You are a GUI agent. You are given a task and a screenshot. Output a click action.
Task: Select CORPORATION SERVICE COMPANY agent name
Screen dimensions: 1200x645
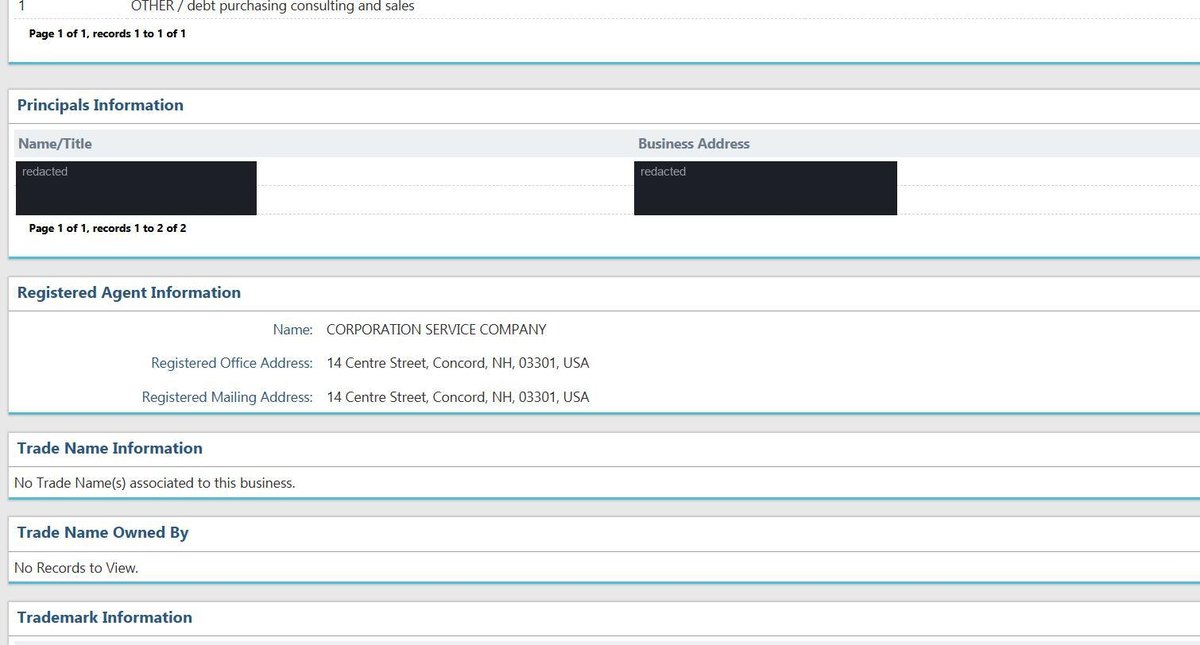tap(437, 329)
